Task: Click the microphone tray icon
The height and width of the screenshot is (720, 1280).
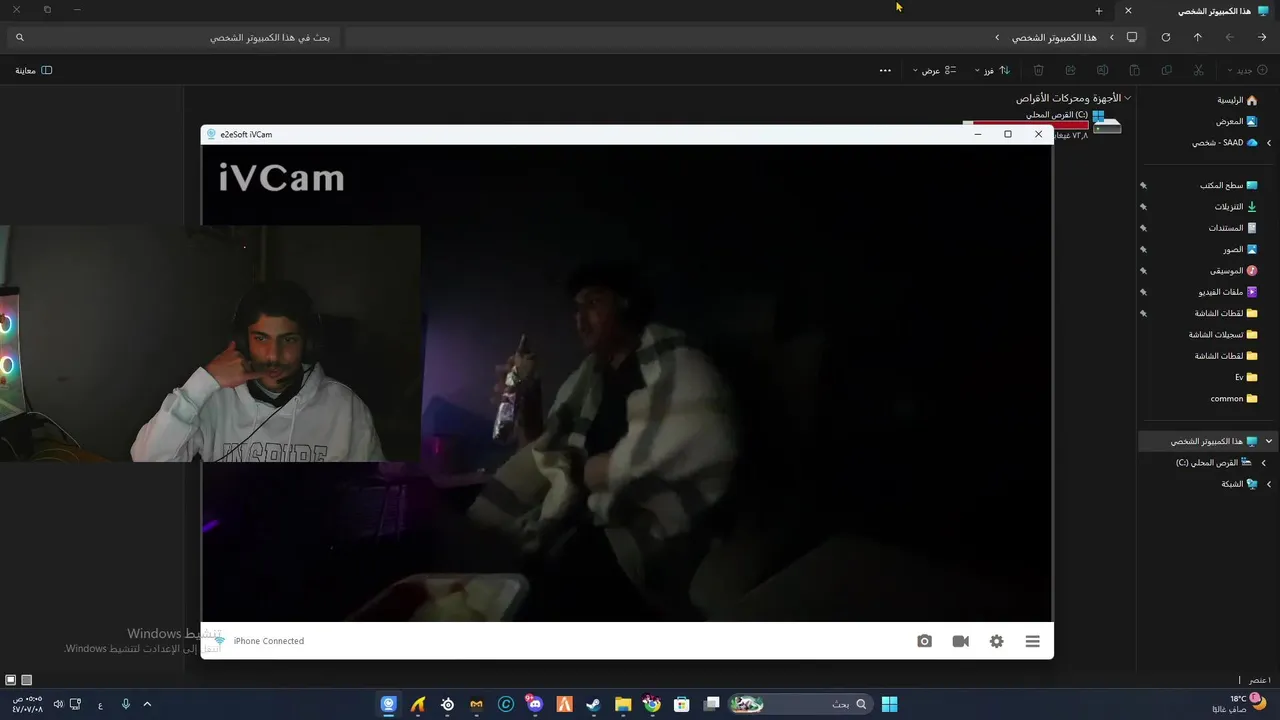Action: pos(126,704)
